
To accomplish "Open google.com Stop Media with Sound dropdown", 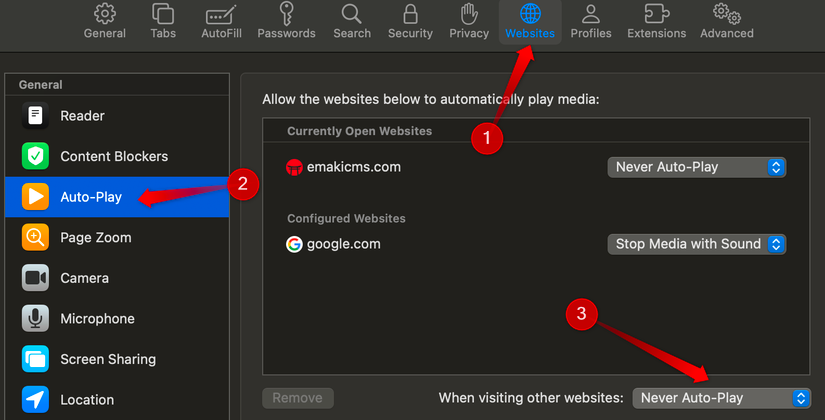I will (x=697, y=244).
